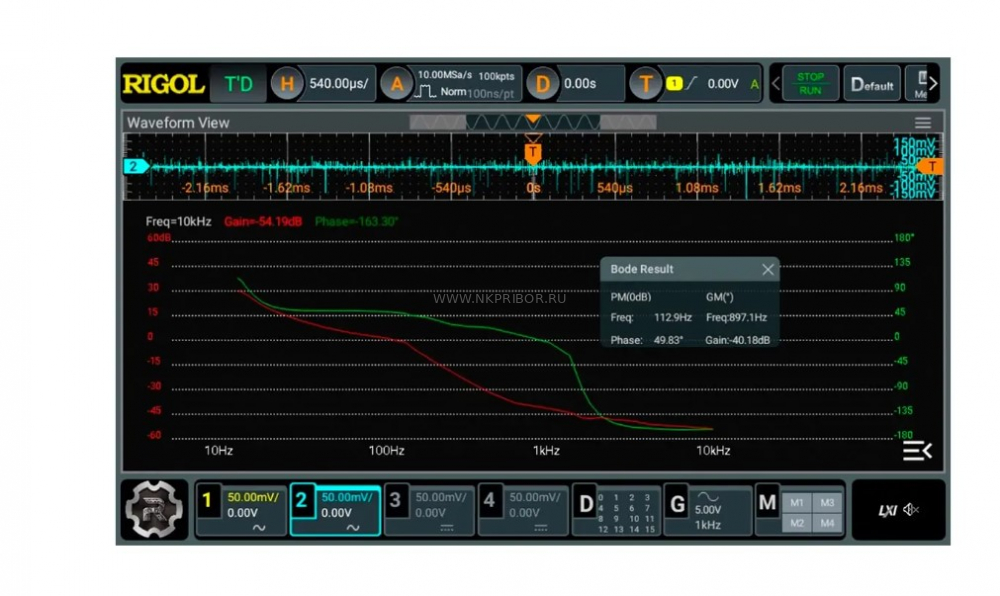The image size is (1000, 596).
Task: Open the M math operations panel
Action: (767, 503)
